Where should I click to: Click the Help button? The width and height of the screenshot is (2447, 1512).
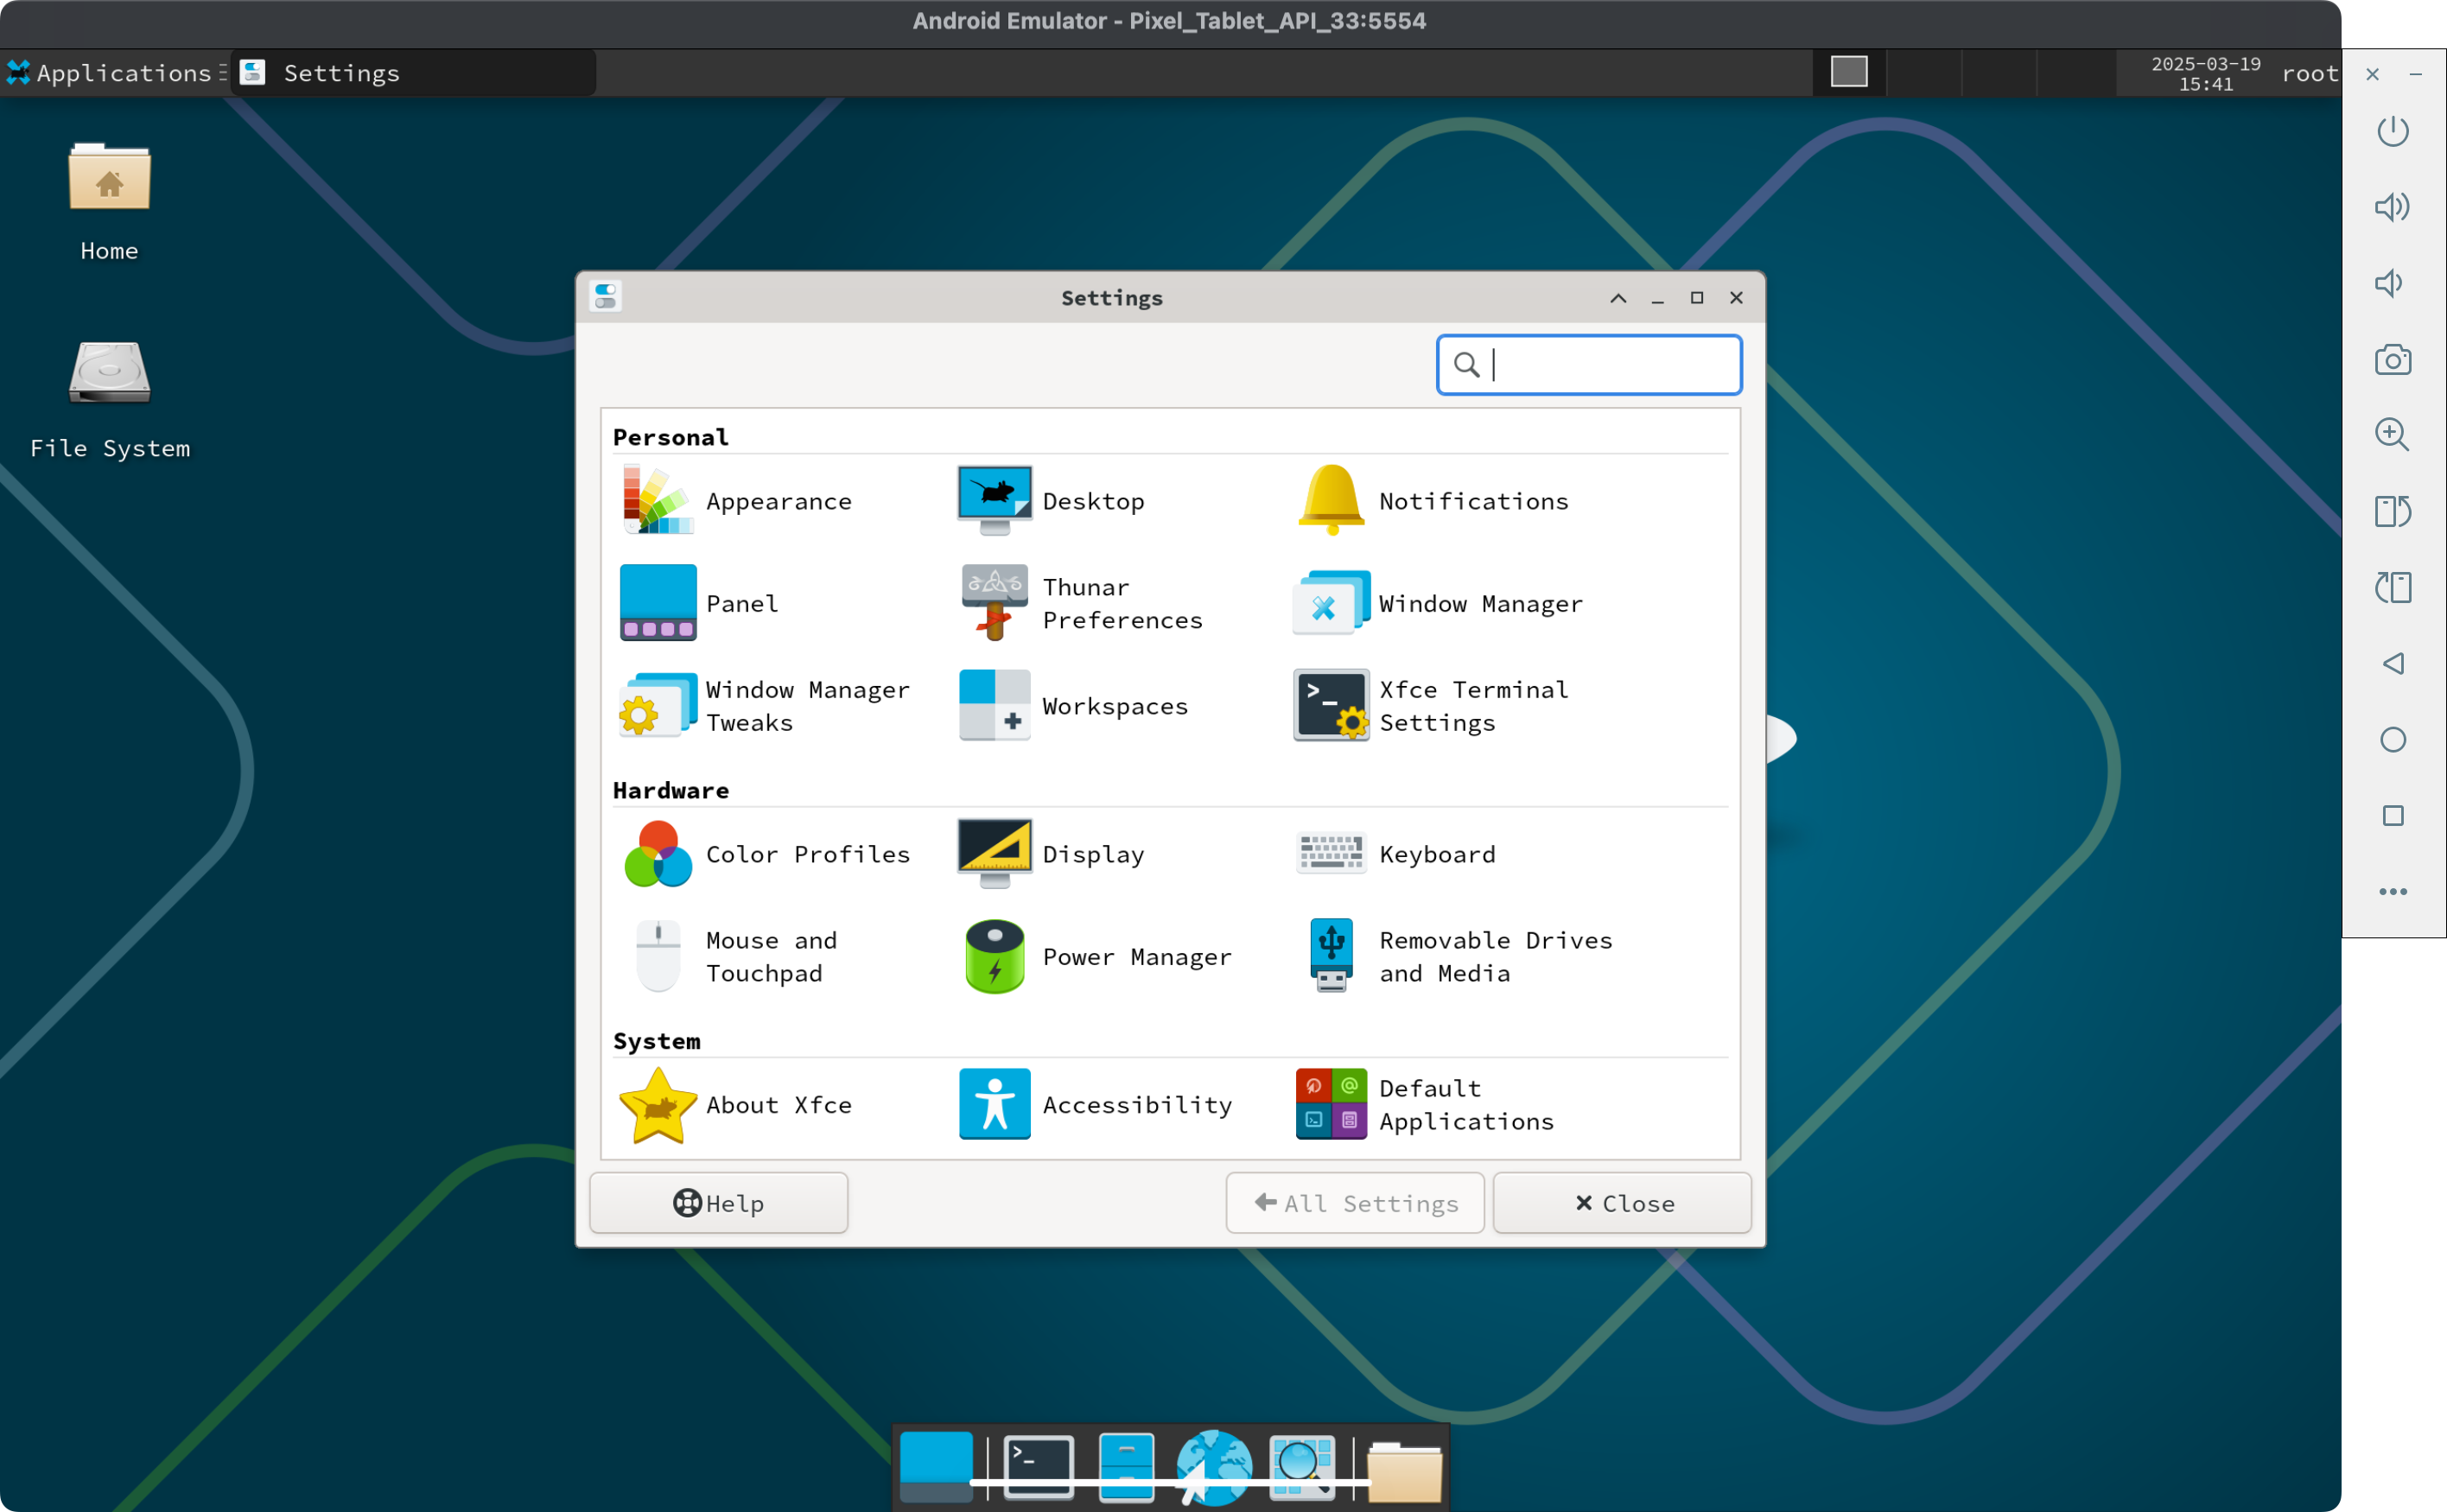tap(718, 1203)
